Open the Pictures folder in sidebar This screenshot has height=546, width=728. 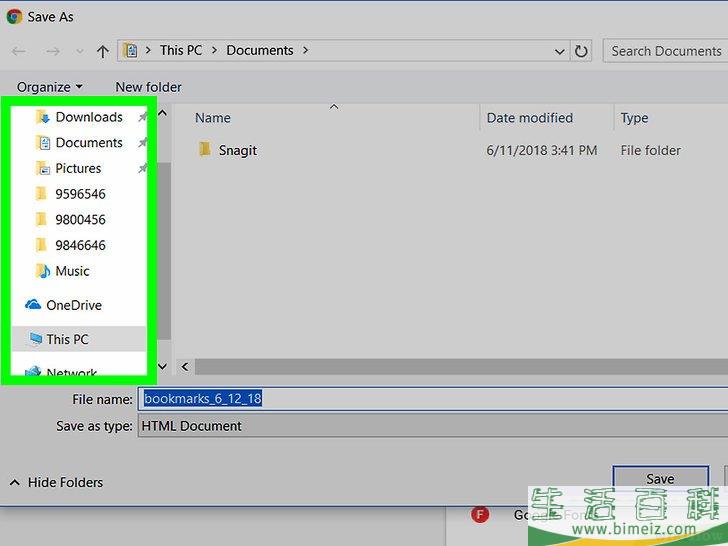pyautogui.click(x=78, y=169)
